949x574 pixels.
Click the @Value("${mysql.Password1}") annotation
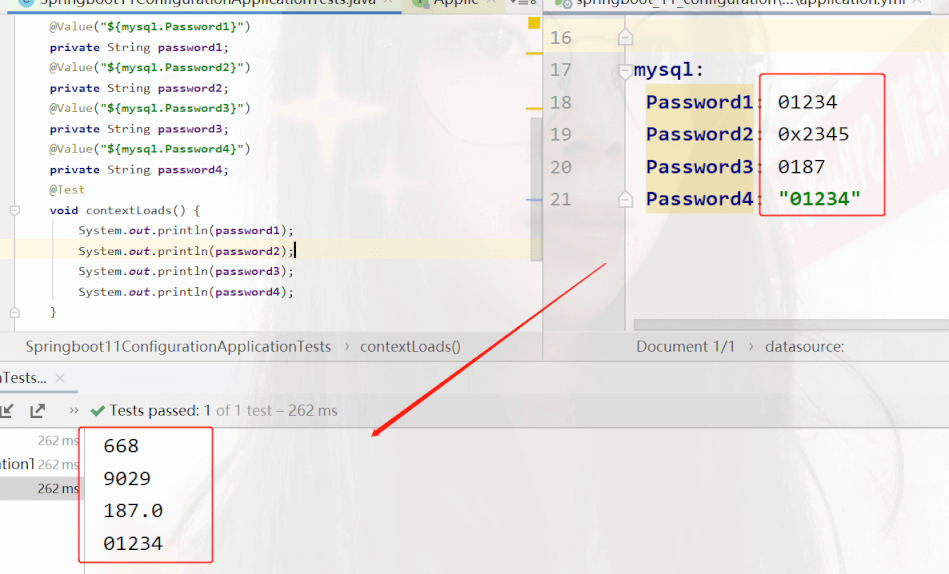149,27
